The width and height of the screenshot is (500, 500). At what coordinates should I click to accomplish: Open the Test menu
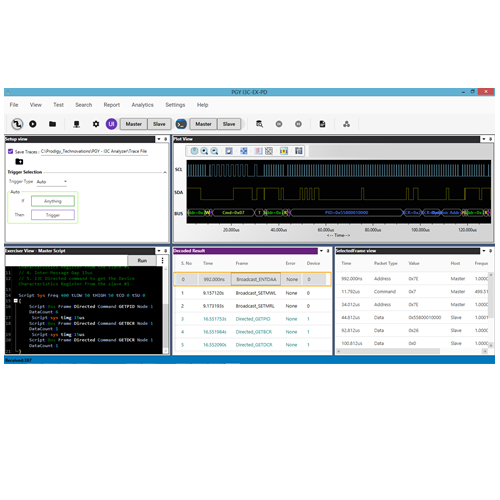coord(58,105)
